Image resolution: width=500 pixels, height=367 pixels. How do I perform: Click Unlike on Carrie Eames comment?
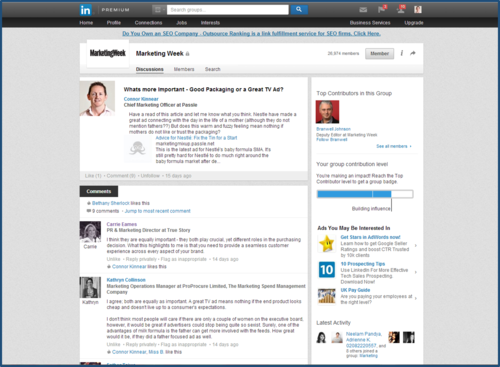click(x=113, y=259)
